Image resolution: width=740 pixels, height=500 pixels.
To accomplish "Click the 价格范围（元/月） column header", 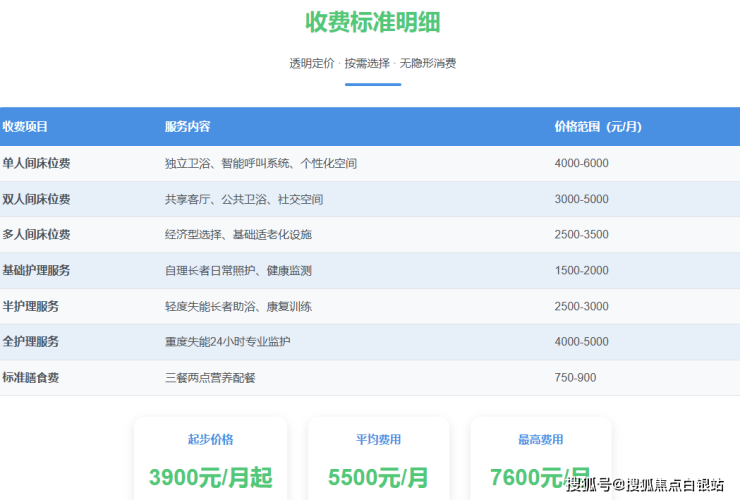I will pos(597,127).
